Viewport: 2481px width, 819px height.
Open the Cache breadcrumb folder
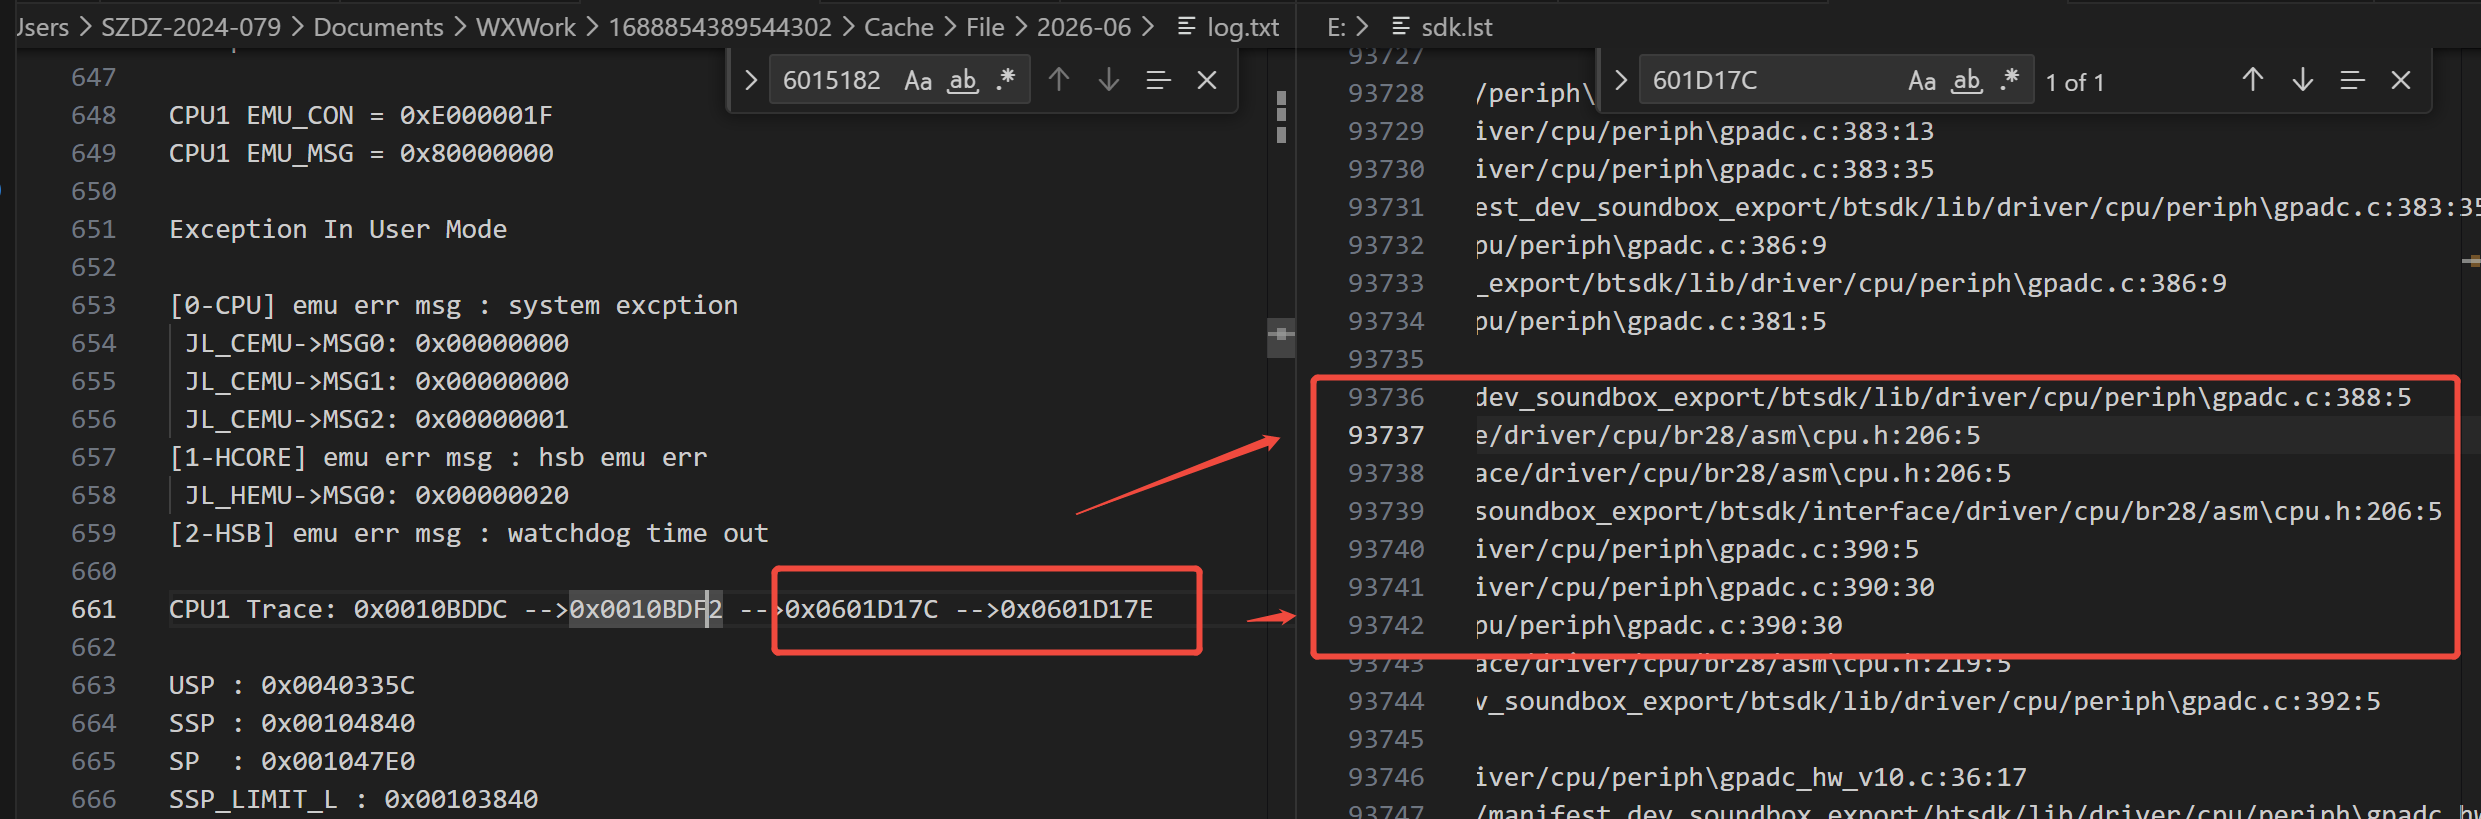coord(899,27)
